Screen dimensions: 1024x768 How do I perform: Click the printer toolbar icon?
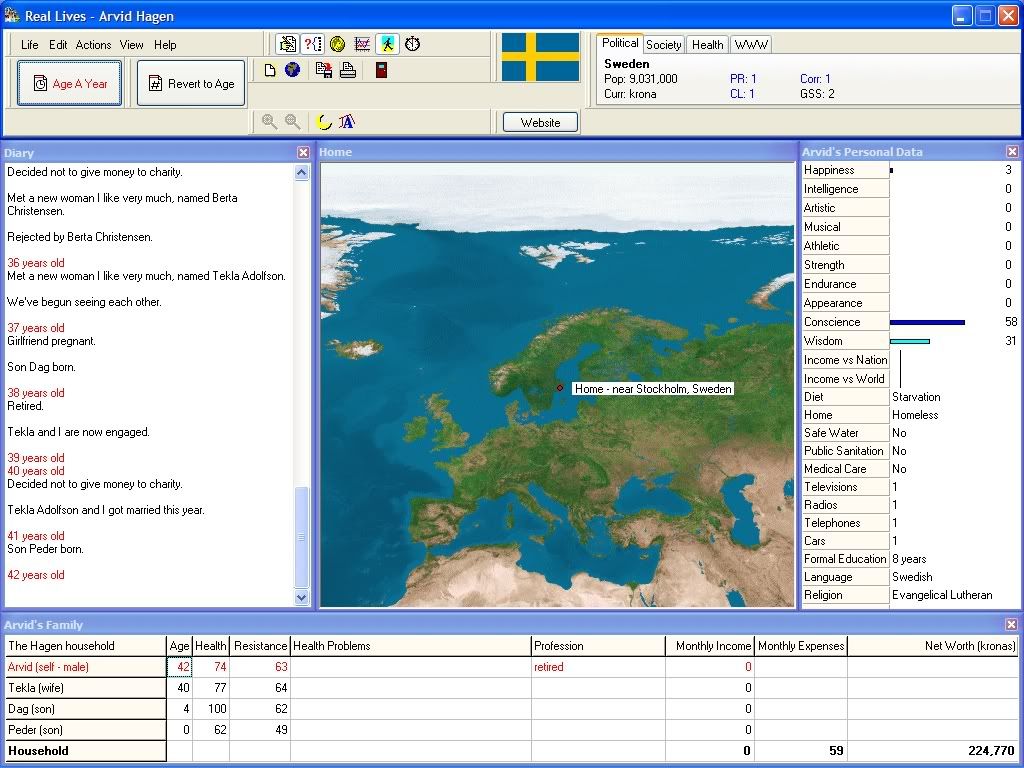point(347,70)
